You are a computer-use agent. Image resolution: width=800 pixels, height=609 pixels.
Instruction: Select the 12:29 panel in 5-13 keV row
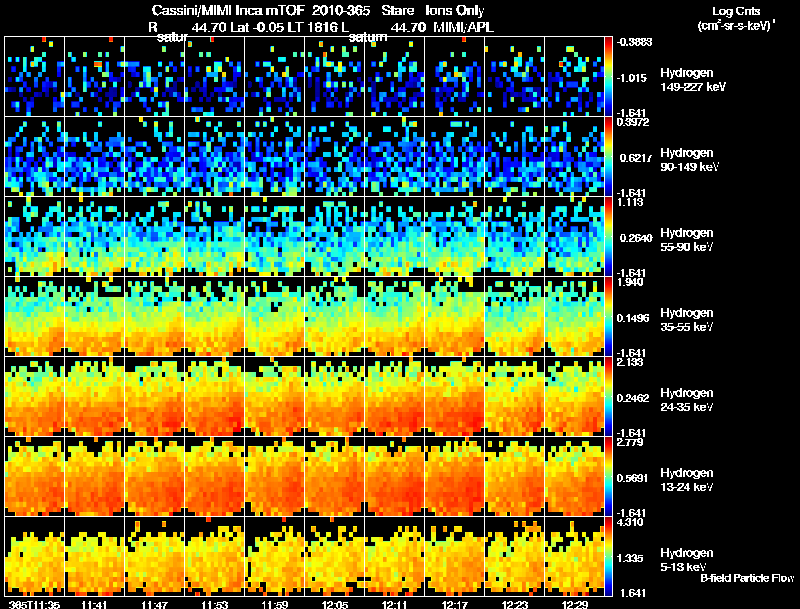tap(574, 556)
